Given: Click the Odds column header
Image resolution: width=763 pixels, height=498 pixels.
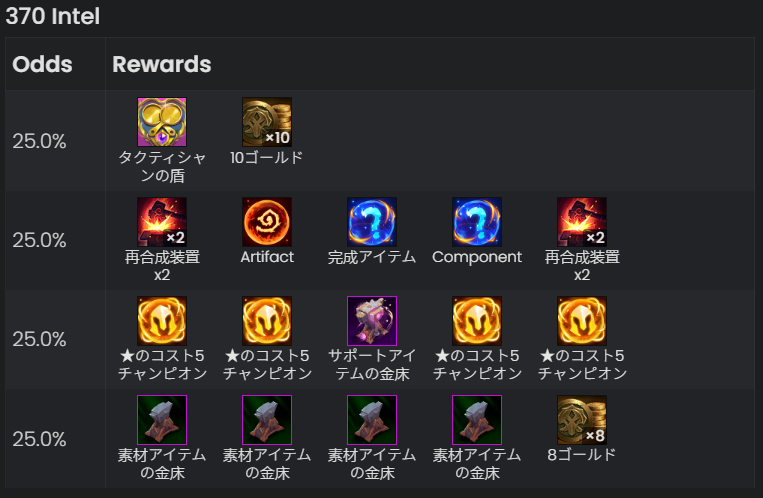Looking at the screenshot, I should click(x=42, y=64).
